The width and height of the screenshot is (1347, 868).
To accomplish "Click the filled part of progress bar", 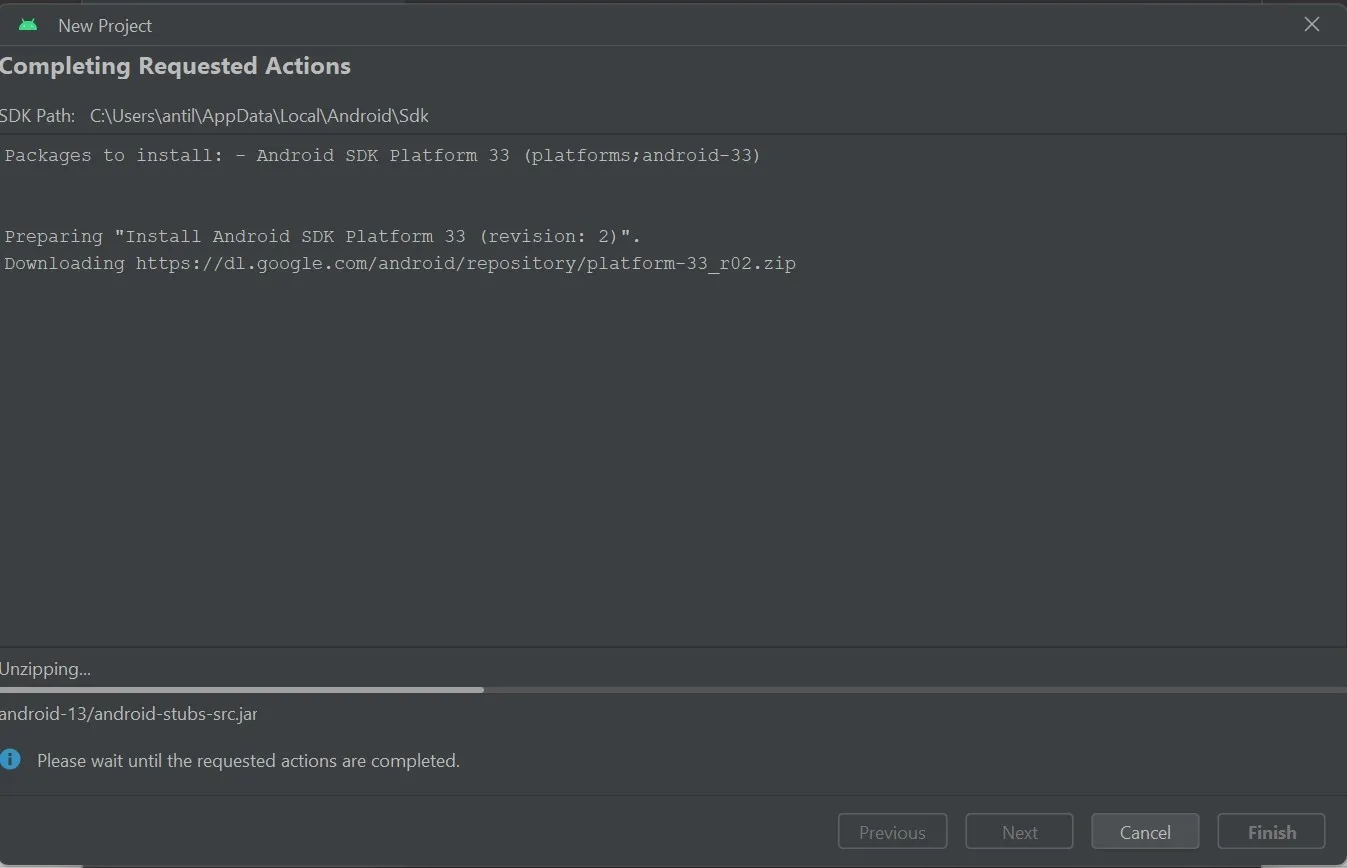I will click(240, 690).
